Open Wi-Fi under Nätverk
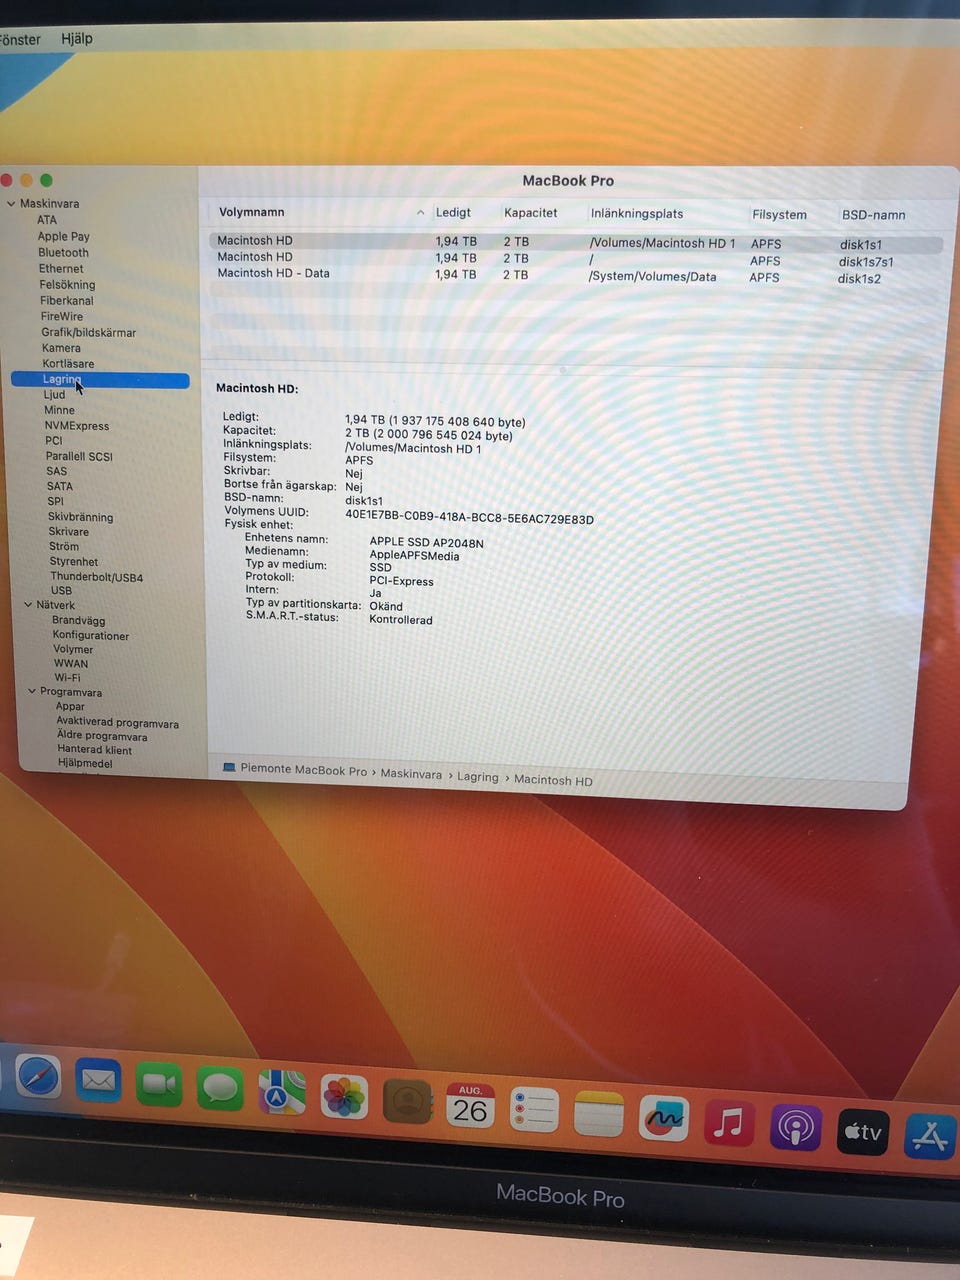Image resolution: width=960 pixels, height=1280 pixels. [68, 678]
